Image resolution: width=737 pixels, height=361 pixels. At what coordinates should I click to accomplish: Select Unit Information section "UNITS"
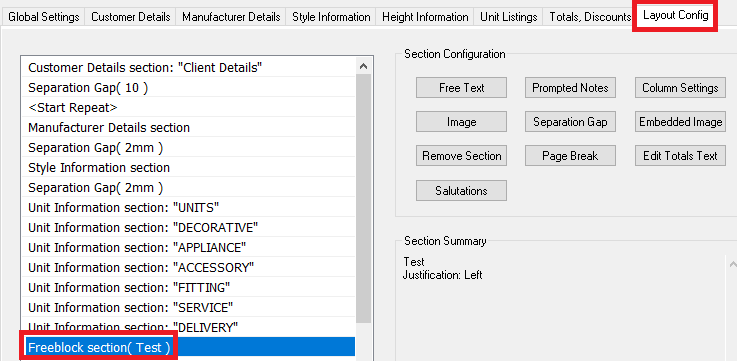(x=188, y=207)
